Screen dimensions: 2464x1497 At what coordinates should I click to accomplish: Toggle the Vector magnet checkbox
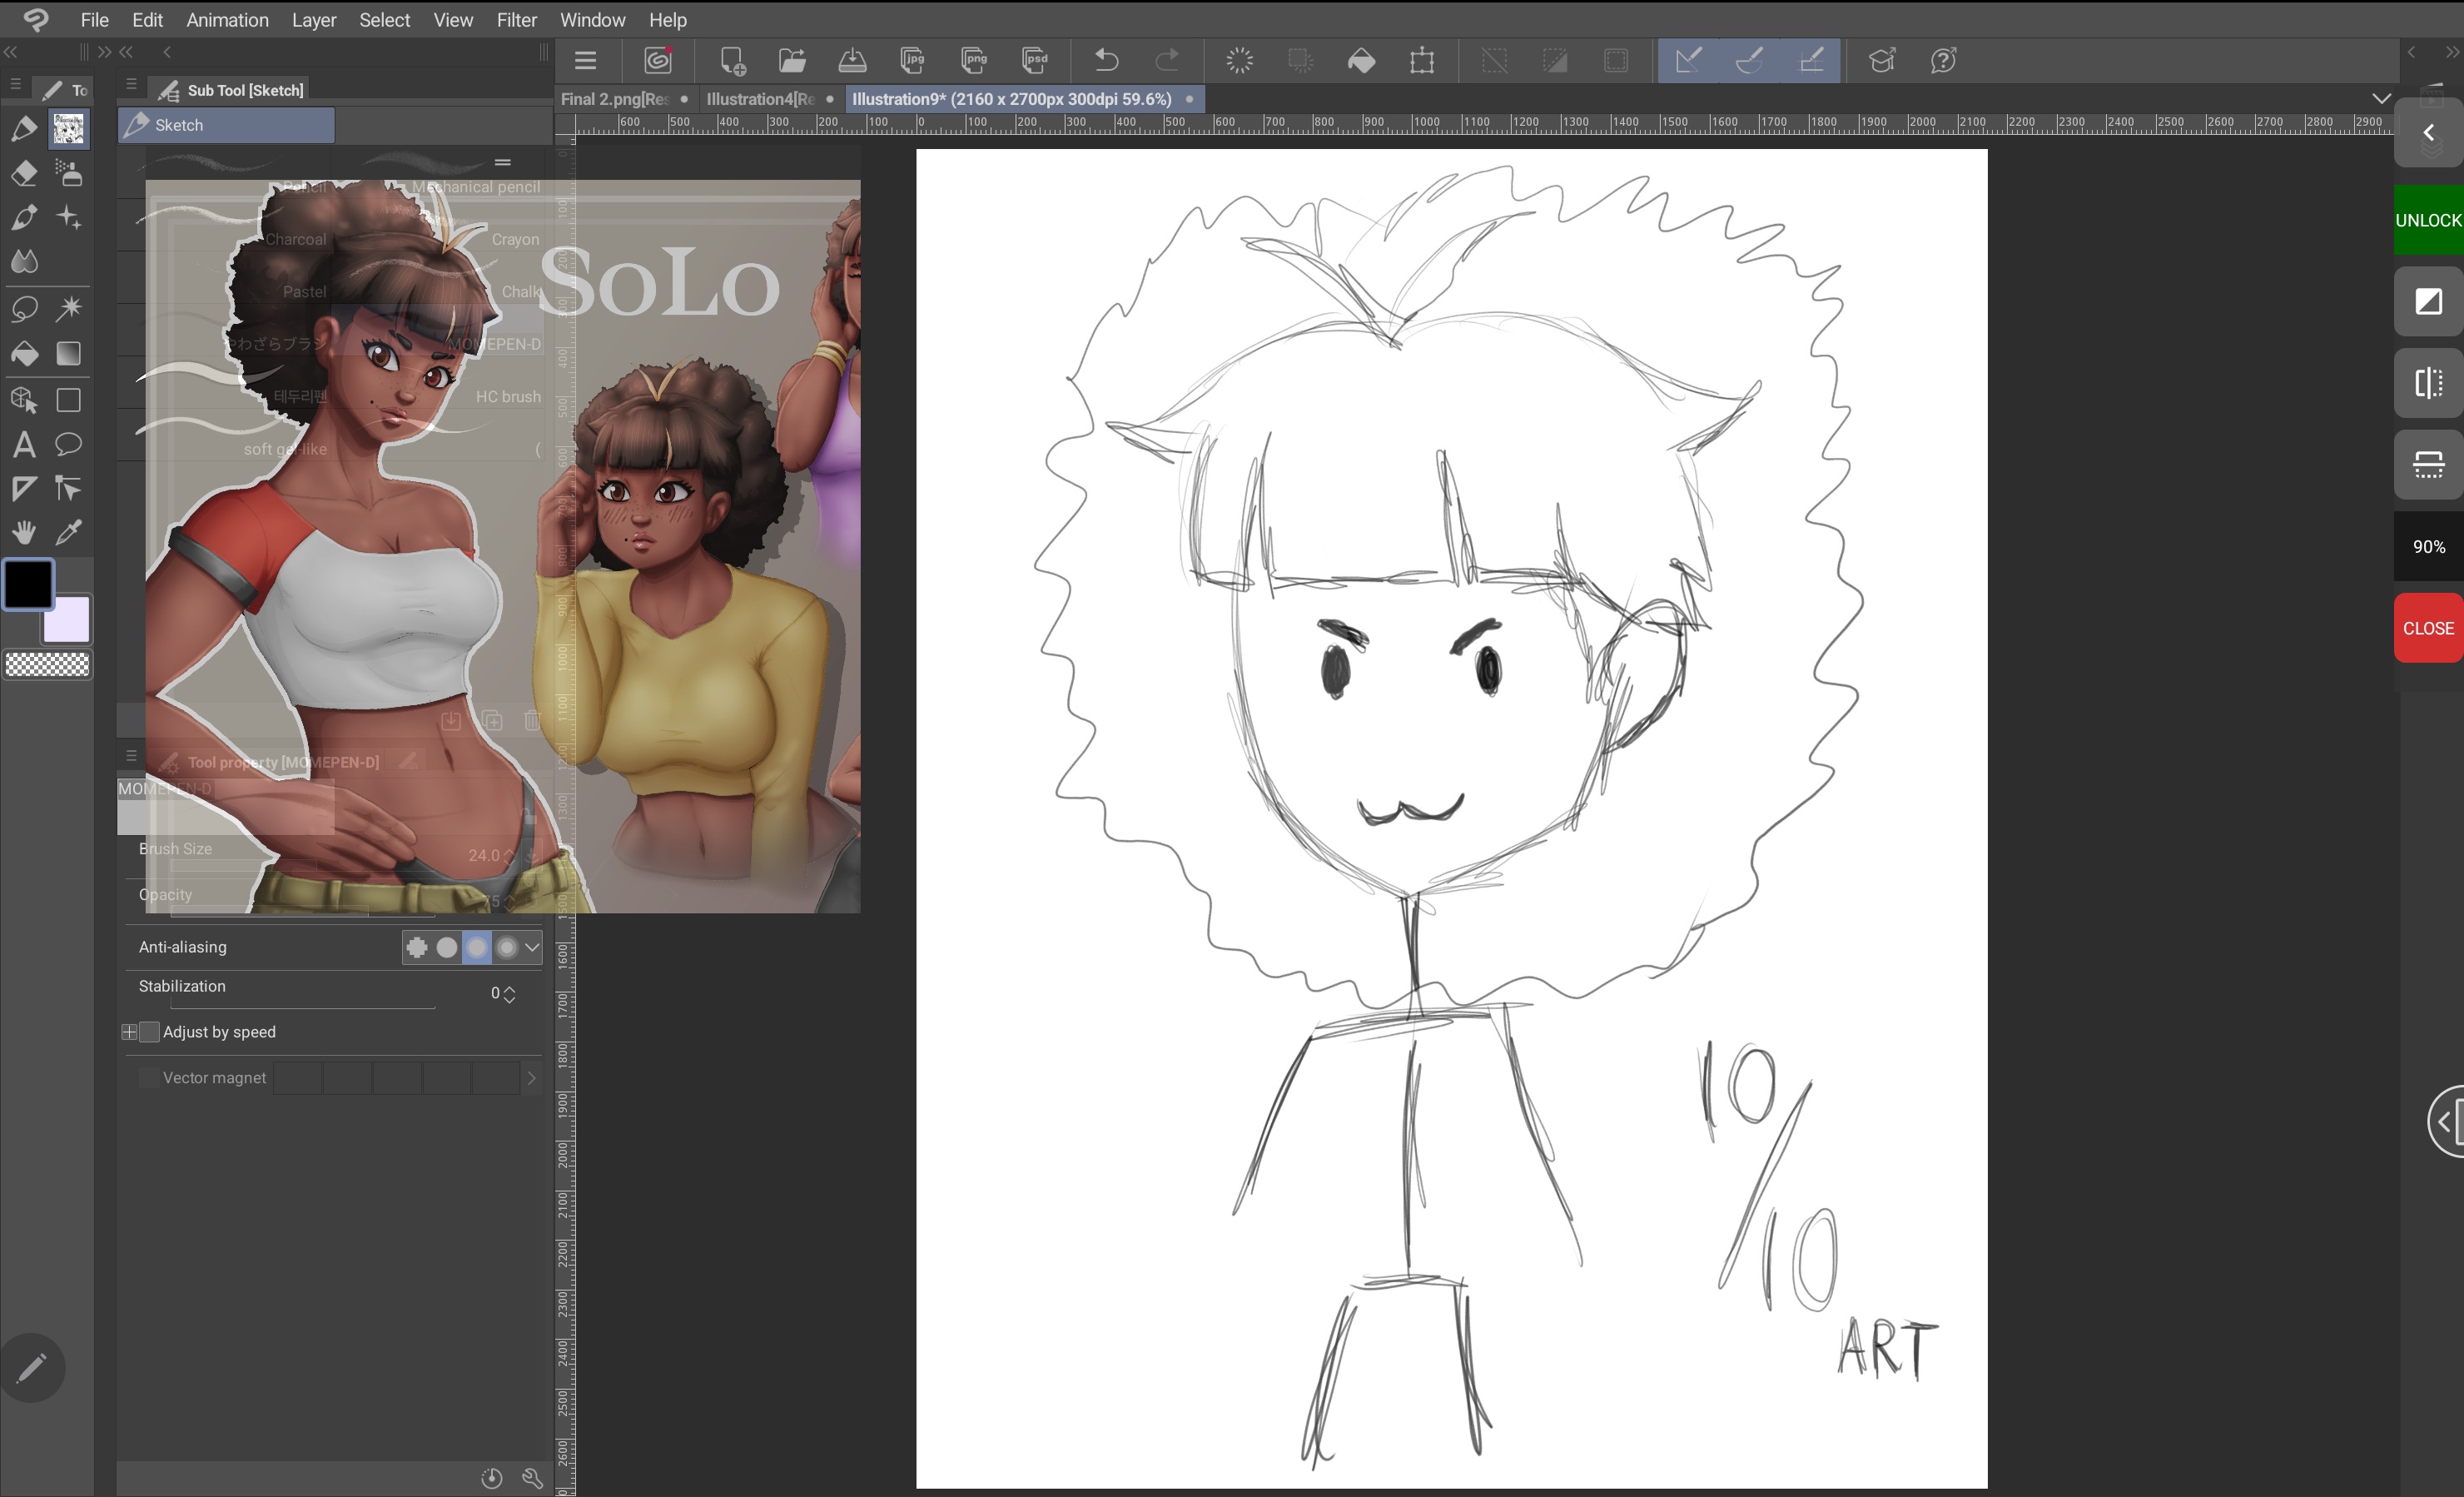point(148,1078)
